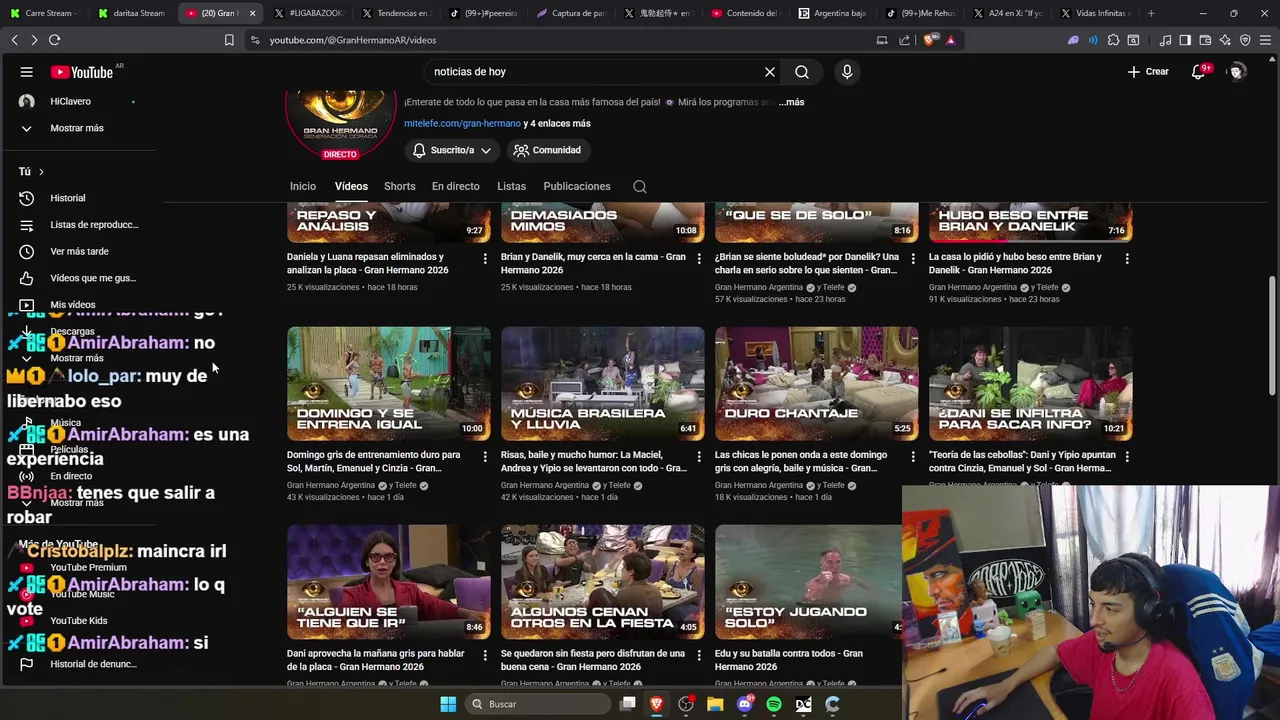Open options for Domingo gris entrenamiento video
The height and width of the screenshot is (720, 1280).
click(x=485, y=457)
